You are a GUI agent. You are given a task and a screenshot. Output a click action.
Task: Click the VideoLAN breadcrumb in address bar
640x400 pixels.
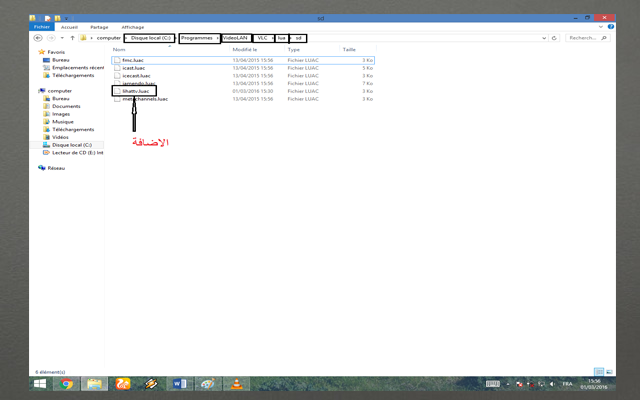(238, 38)
